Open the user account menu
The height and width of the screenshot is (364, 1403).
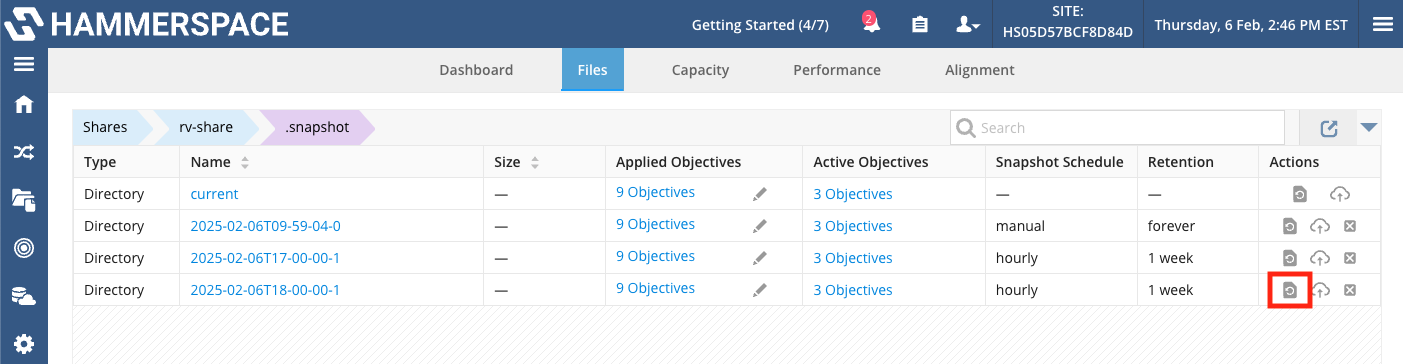point(968,25)
